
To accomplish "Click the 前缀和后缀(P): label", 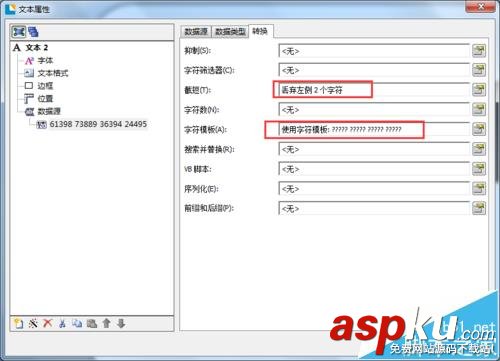I will point(209,208).
